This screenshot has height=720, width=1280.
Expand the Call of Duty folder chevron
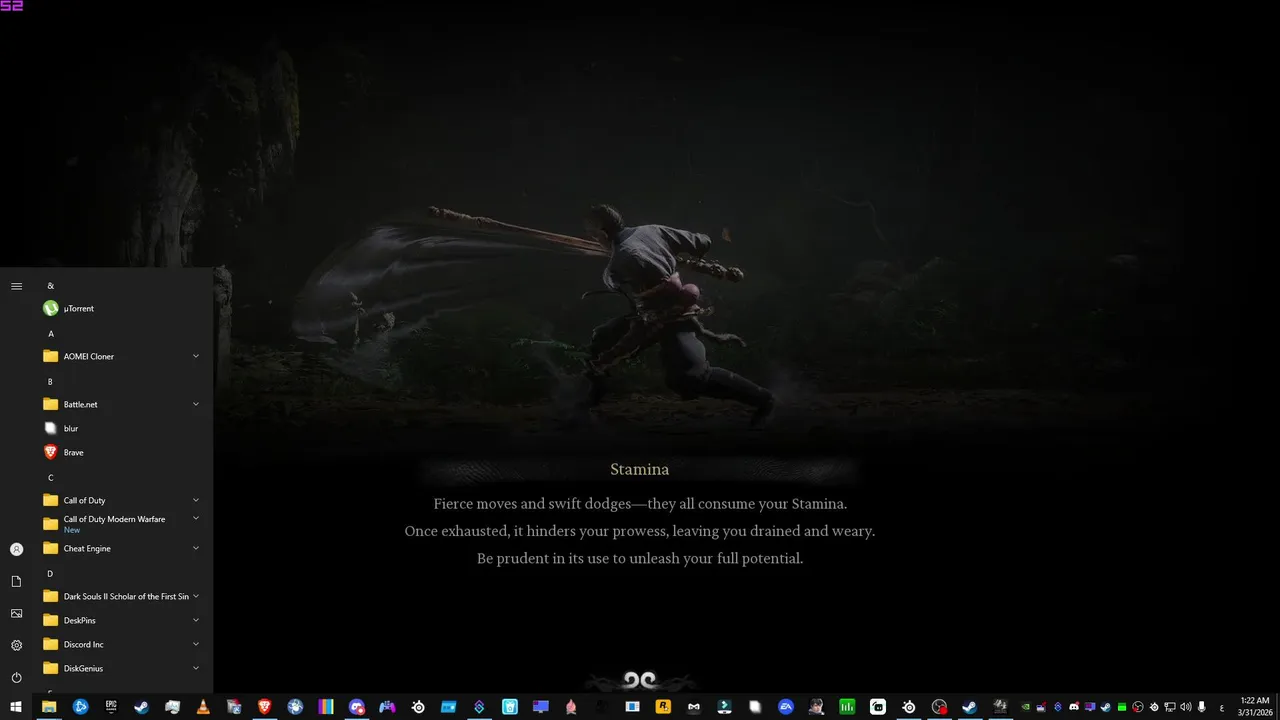pyautogui.click(x=196, y=500)
